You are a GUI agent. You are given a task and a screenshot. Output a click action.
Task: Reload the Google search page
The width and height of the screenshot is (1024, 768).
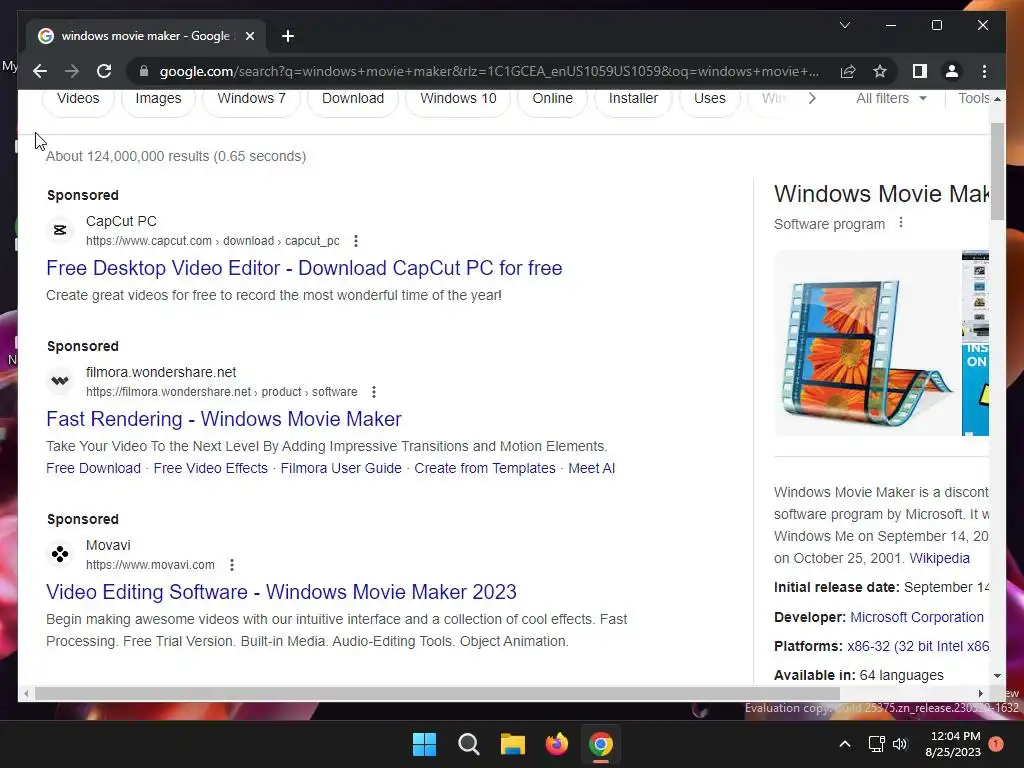(x=104, y=71)
